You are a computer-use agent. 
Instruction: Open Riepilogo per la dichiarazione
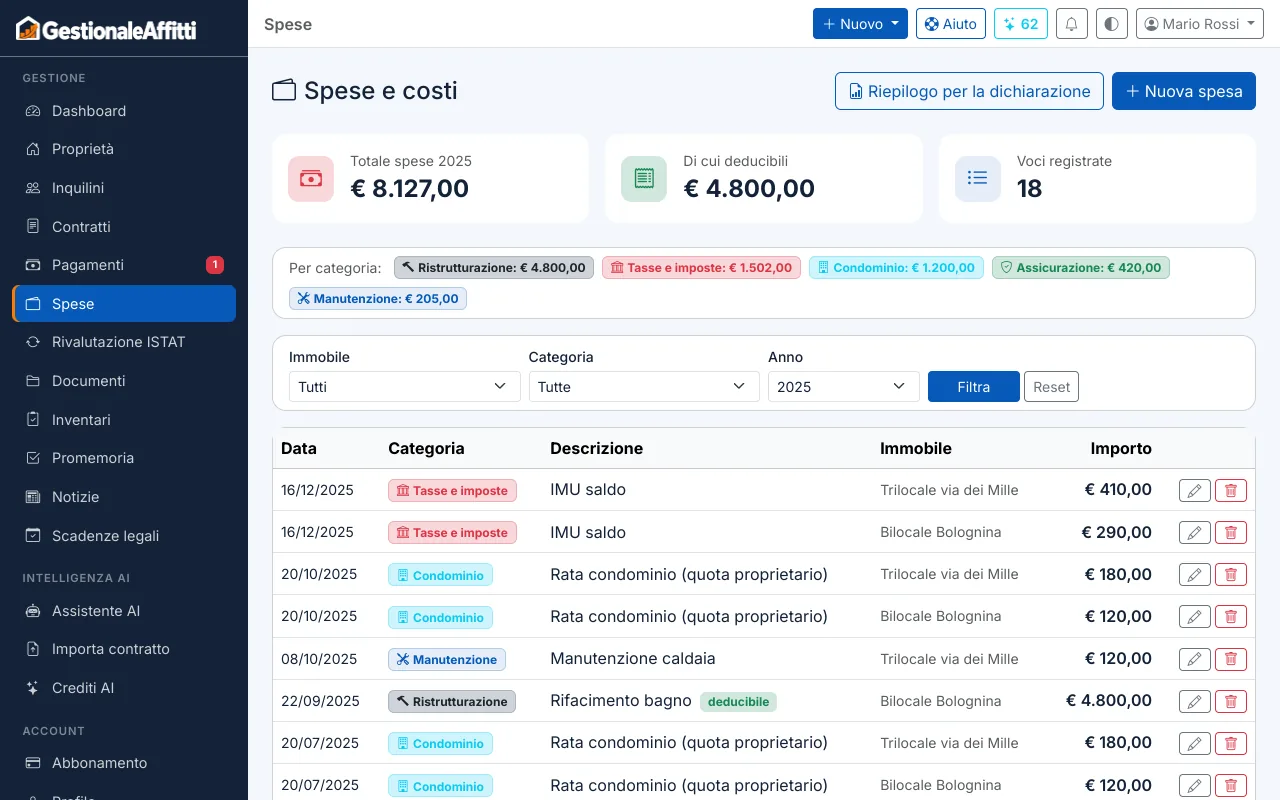point(969,91)
